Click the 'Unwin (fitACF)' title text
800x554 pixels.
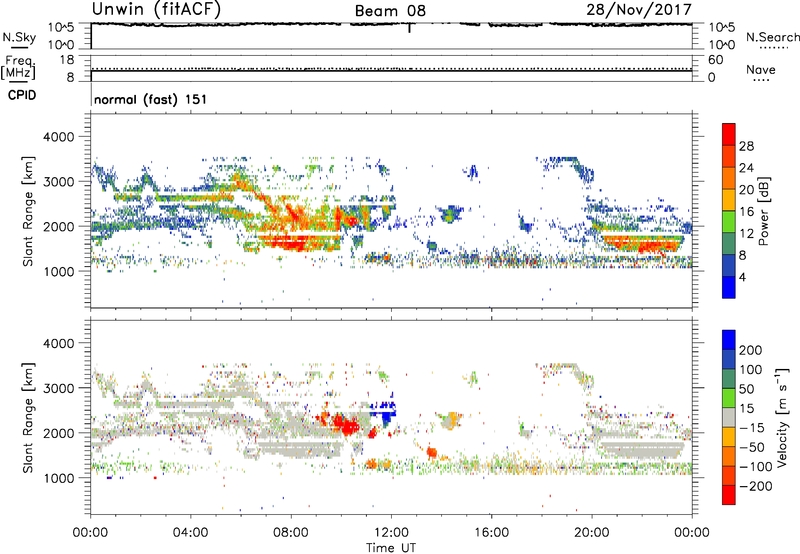156,9
